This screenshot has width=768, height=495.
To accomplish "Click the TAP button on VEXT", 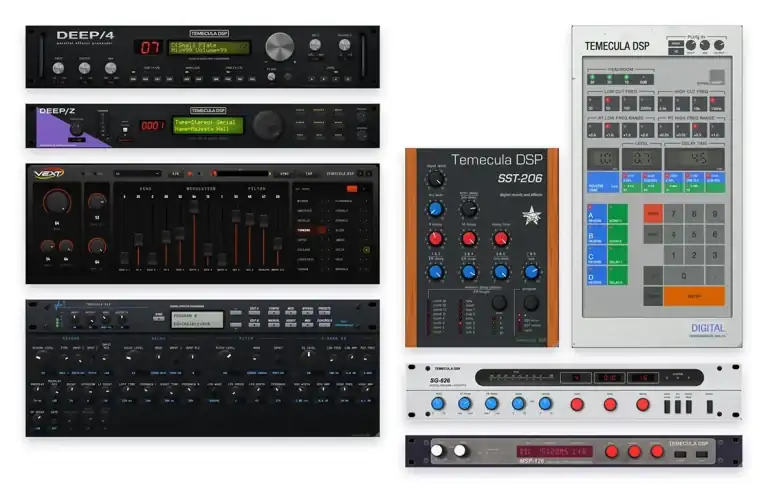I will coord(309,174).
